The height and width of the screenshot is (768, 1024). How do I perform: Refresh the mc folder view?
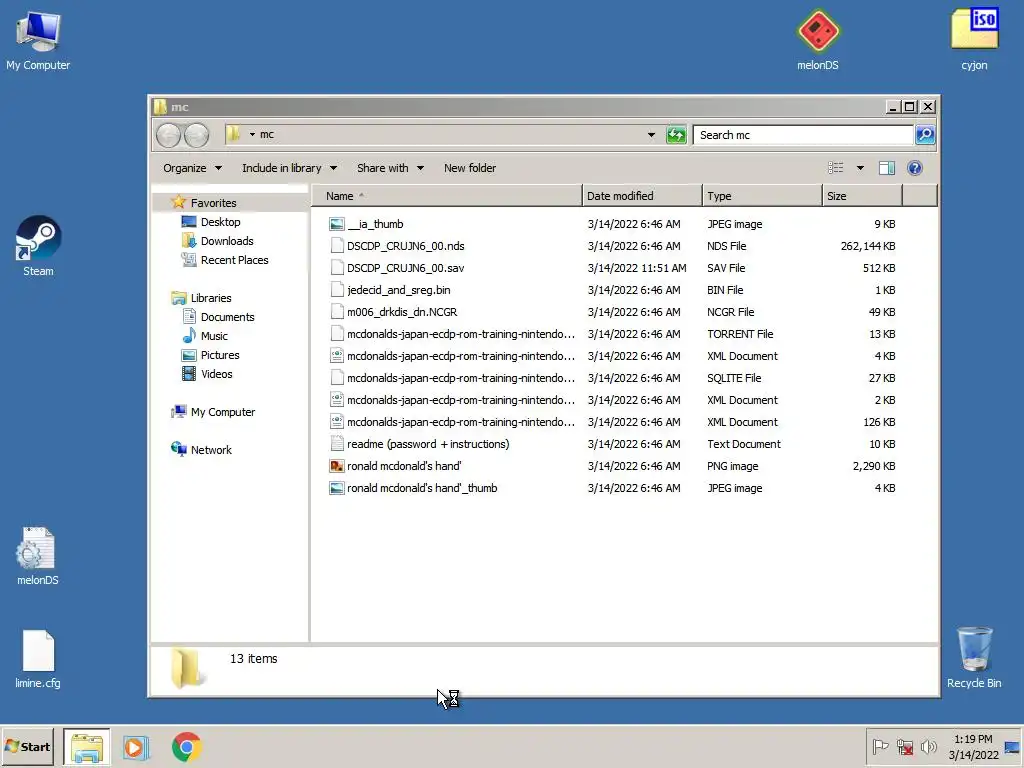[x=676, y=135]
